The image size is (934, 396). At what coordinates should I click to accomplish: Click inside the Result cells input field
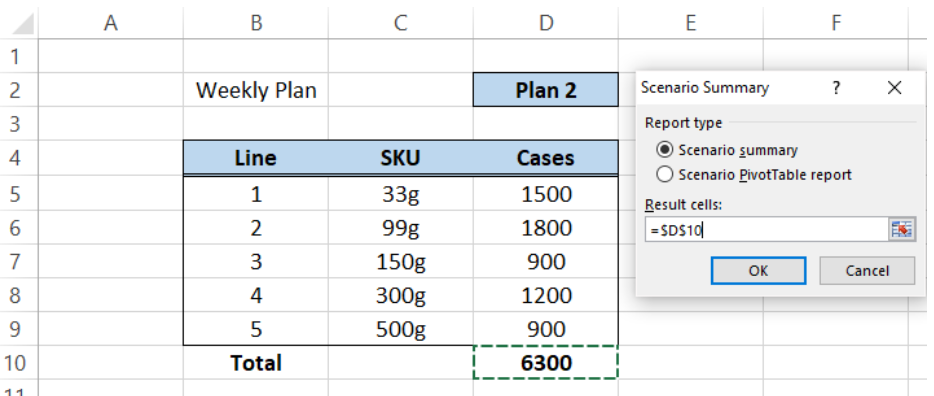click(766, 229)
